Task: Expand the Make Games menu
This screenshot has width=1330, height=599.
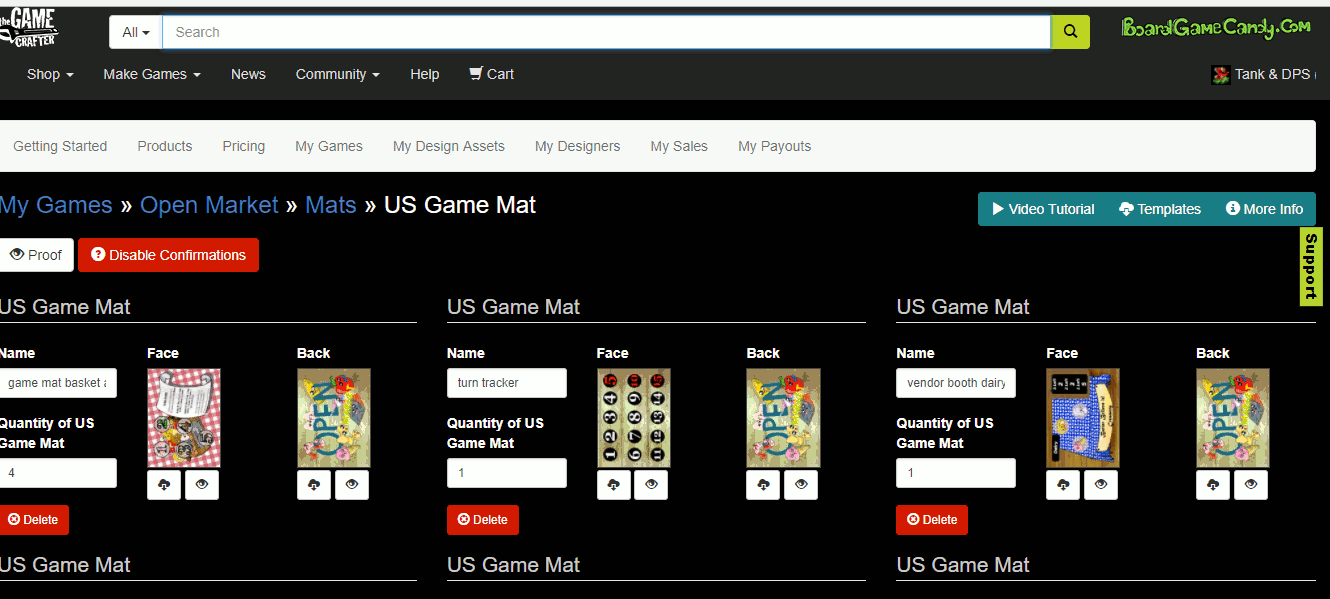Action: [x=151, y=73]
